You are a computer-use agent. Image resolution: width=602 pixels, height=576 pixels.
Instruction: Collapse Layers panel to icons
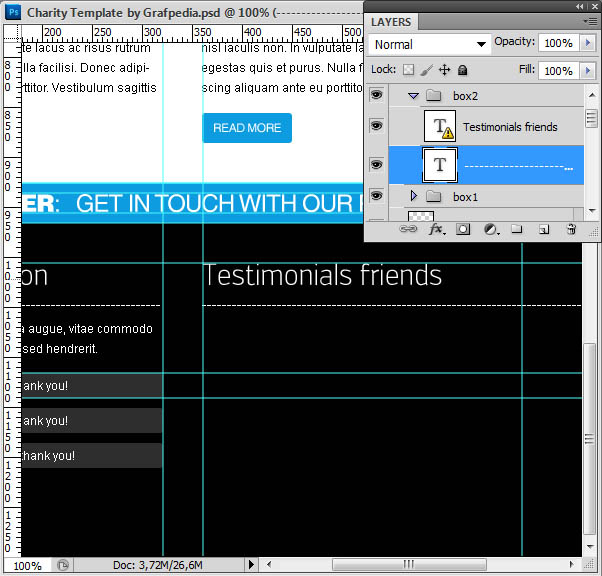pyautogui.click(x=579, y=6)
